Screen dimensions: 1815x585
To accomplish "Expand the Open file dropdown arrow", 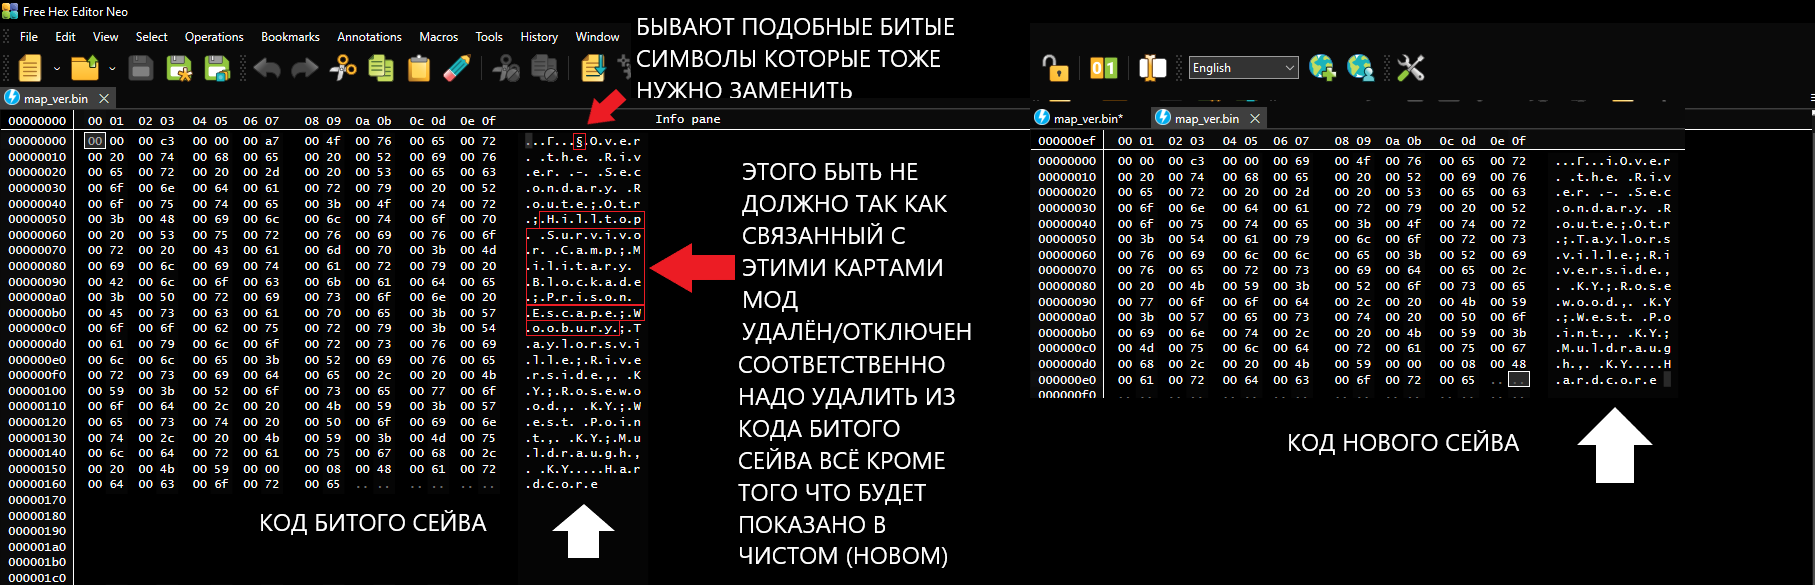I will (x=112, y=69).
